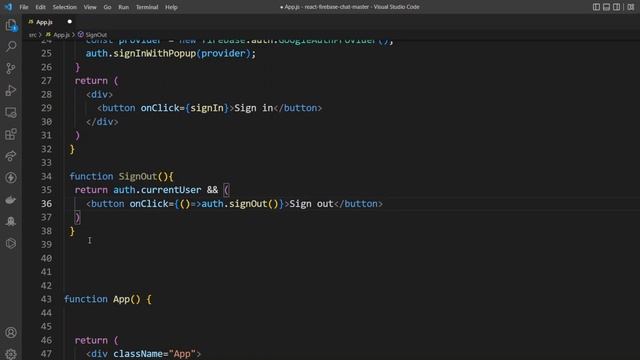This screenshot has width=640, height=360.
Task: Open the Source Control view
Action: pyautogui.click(x=11, y=68)
